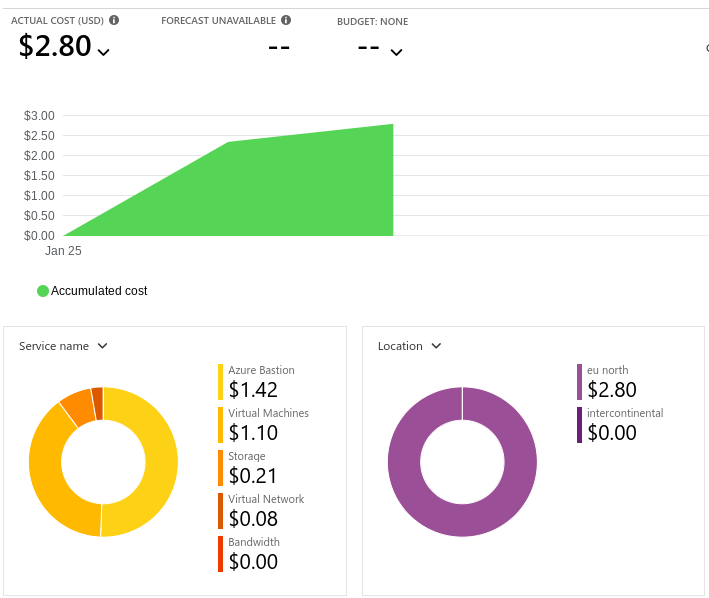Click the $0.08 Virtual Network cost value

click(253, 518)
